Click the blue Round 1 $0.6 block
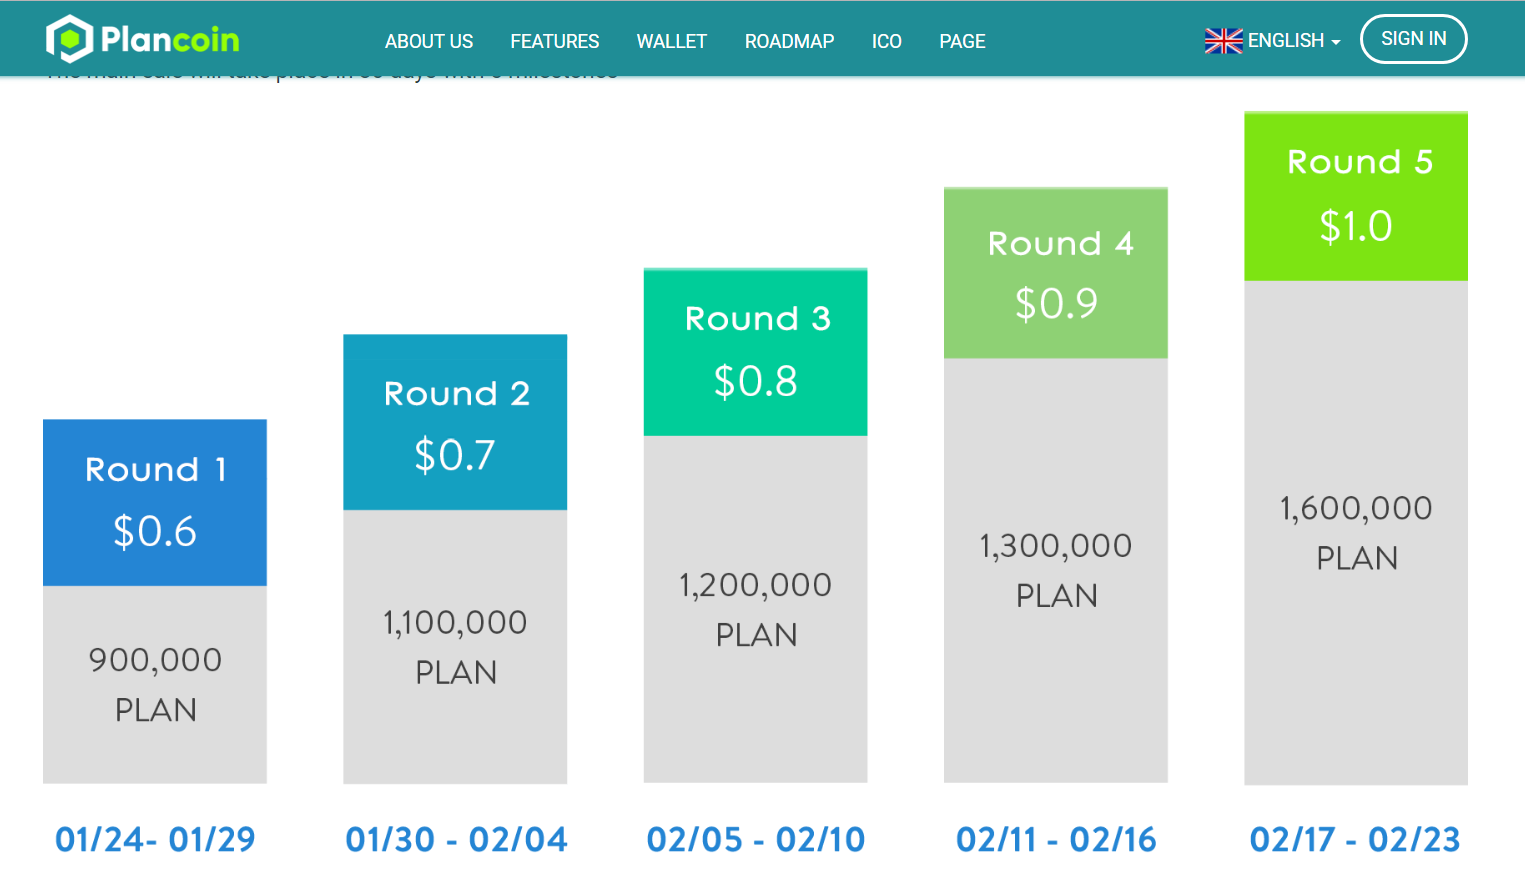 155,502
